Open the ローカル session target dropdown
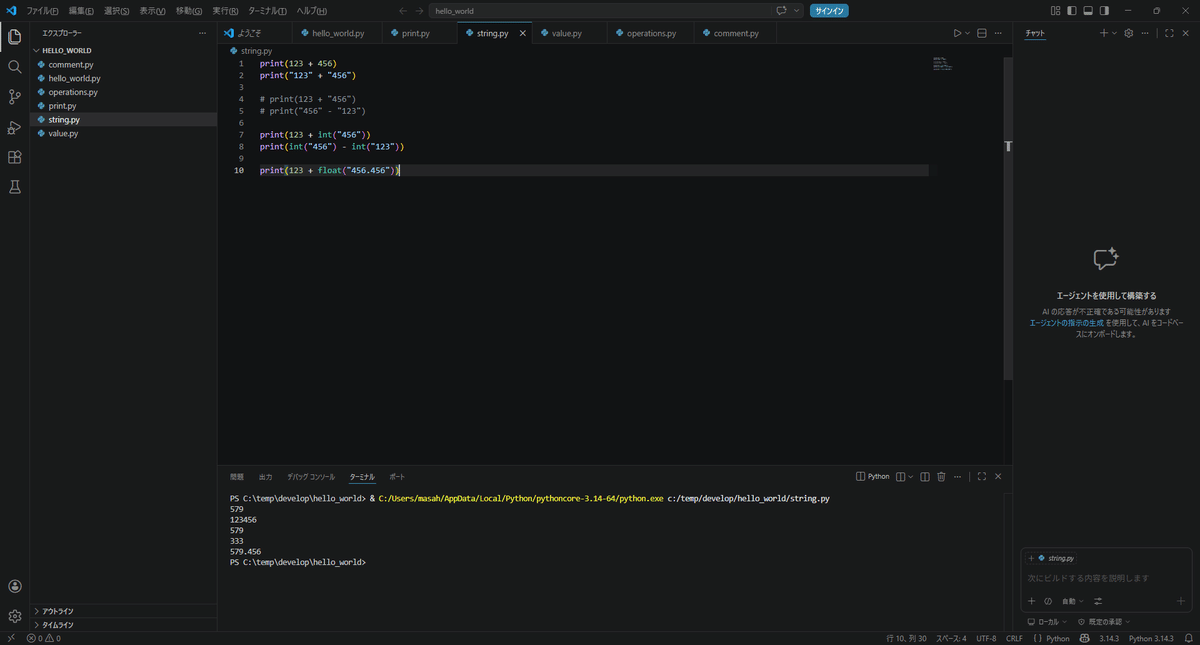 (x=1047, y=622)
